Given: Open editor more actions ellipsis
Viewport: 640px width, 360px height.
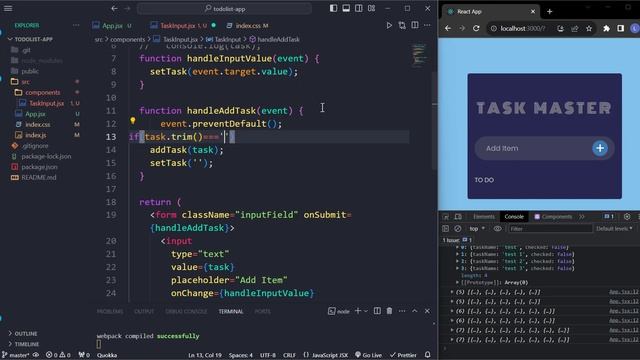Looking at the screenshot, I should [x=427, y=25].
